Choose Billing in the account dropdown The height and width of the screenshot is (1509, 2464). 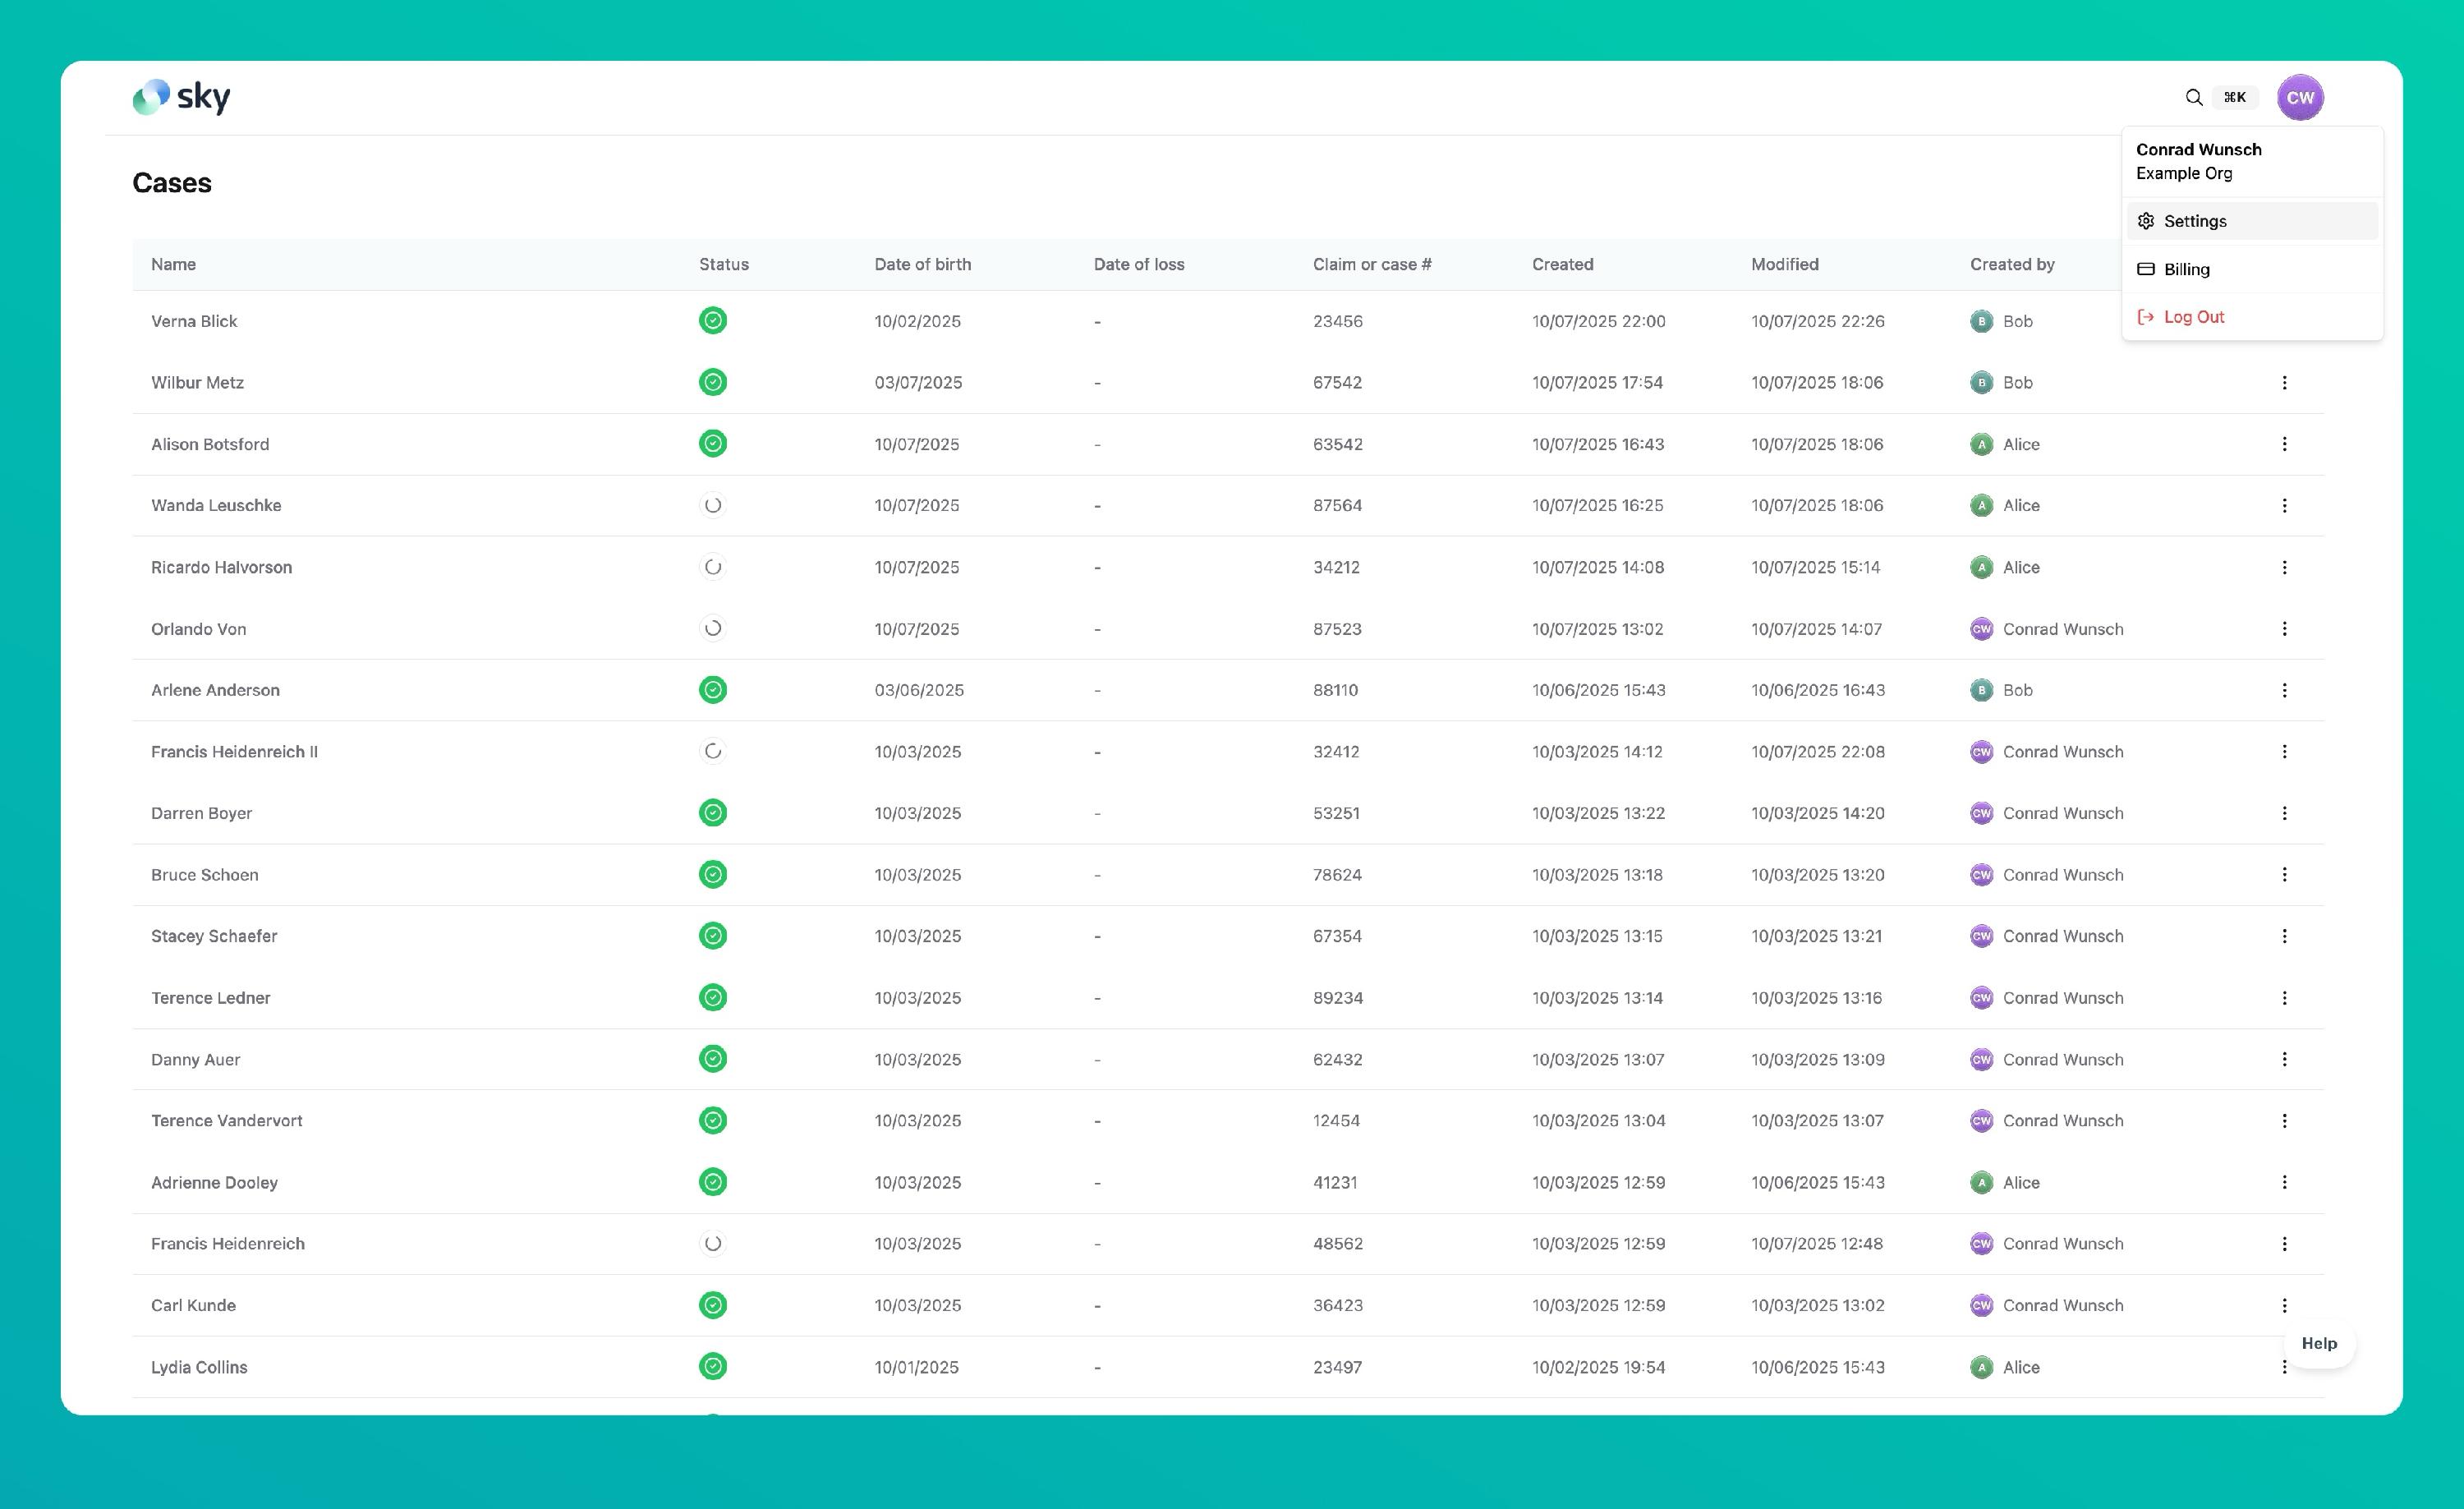pos(2186,269)
